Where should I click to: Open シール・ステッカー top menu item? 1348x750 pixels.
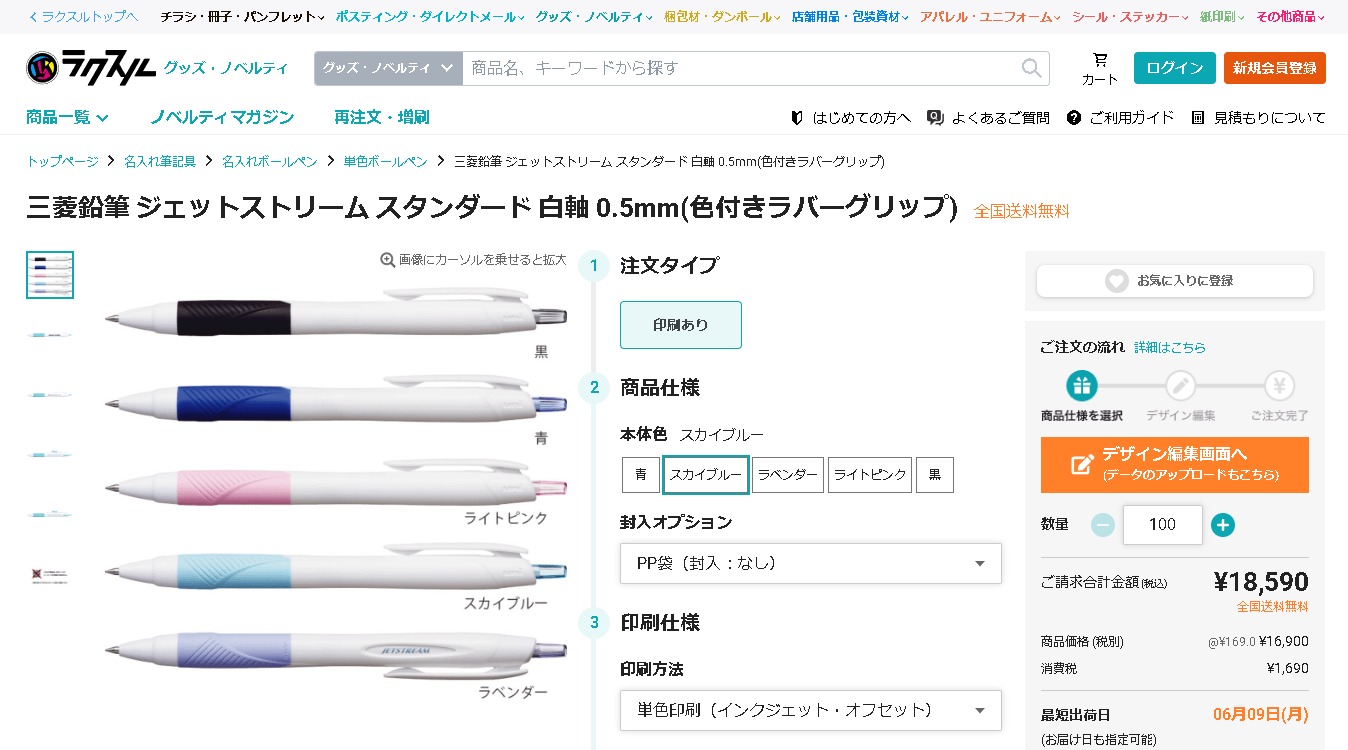[x=1130, y=17]
